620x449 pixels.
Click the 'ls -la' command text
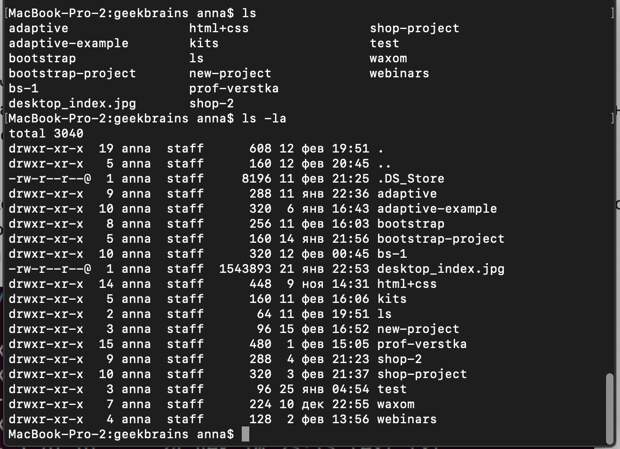[264, 118]
